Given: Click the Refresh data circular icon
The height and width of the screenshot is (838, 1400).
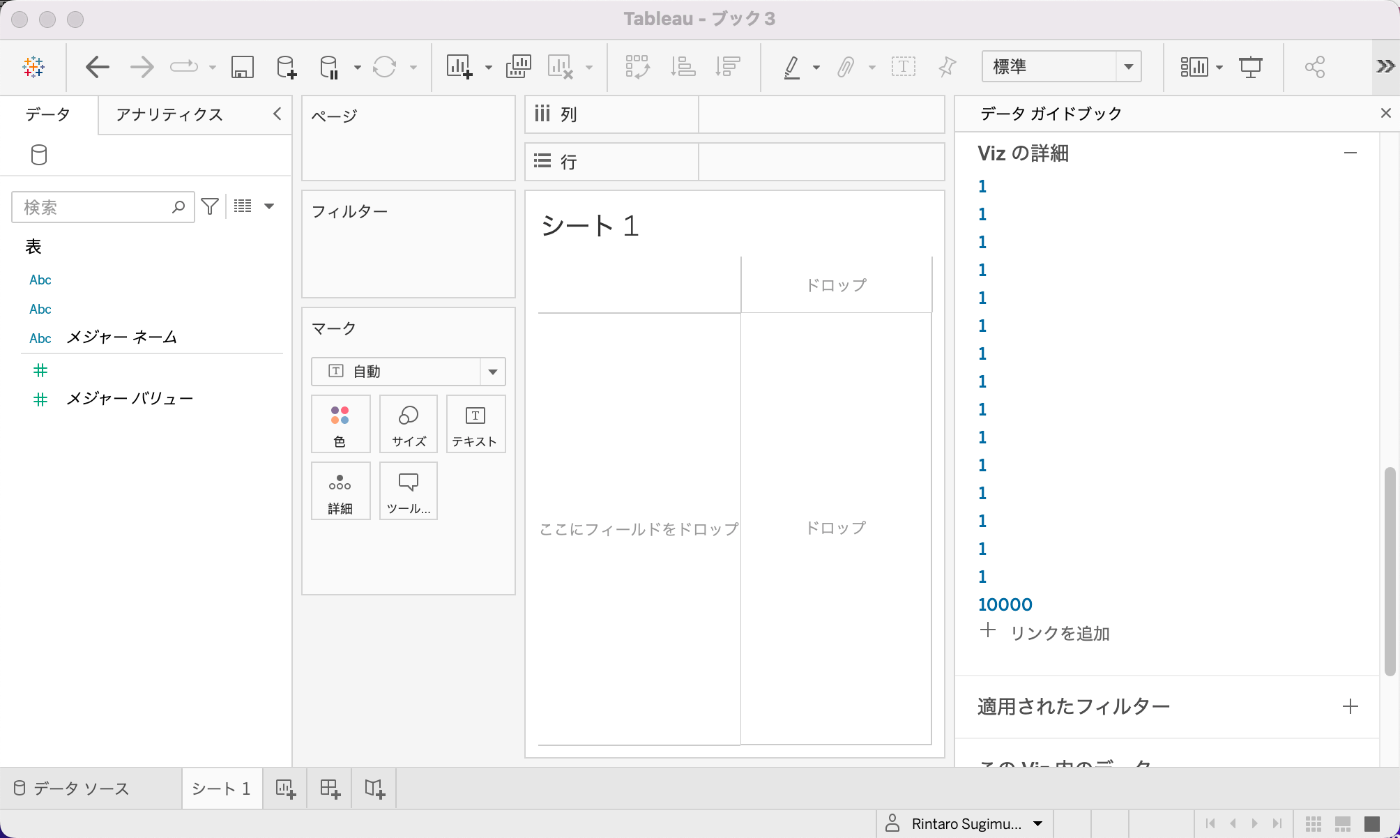Looking at the screenshot, I should click(x=384, y=67).
